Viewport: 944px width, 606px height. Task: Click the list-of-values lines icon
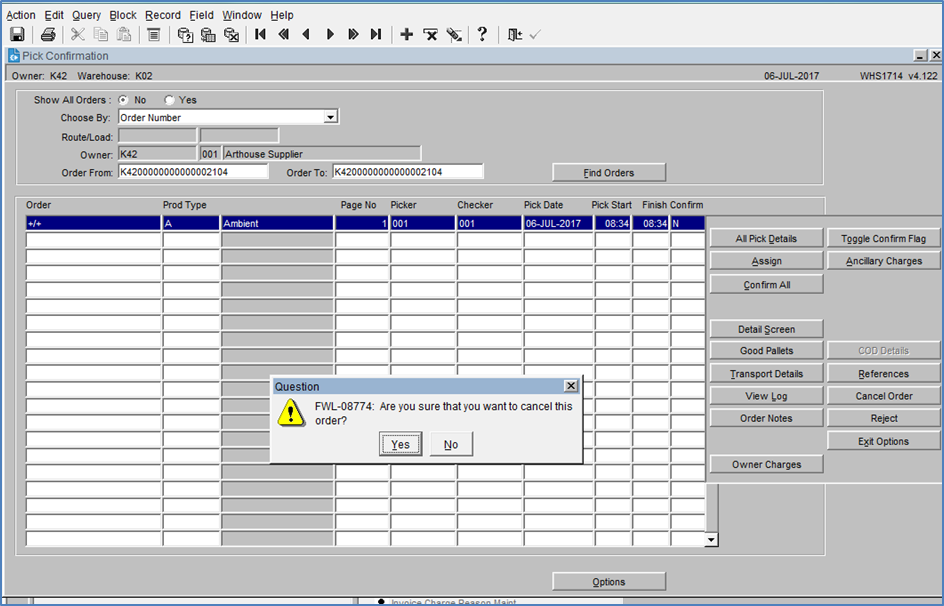pos(154,34)
